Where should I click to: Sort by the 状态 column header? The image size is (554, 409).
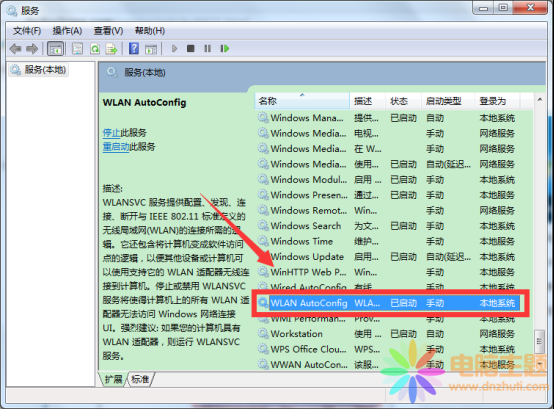point(403,101)
